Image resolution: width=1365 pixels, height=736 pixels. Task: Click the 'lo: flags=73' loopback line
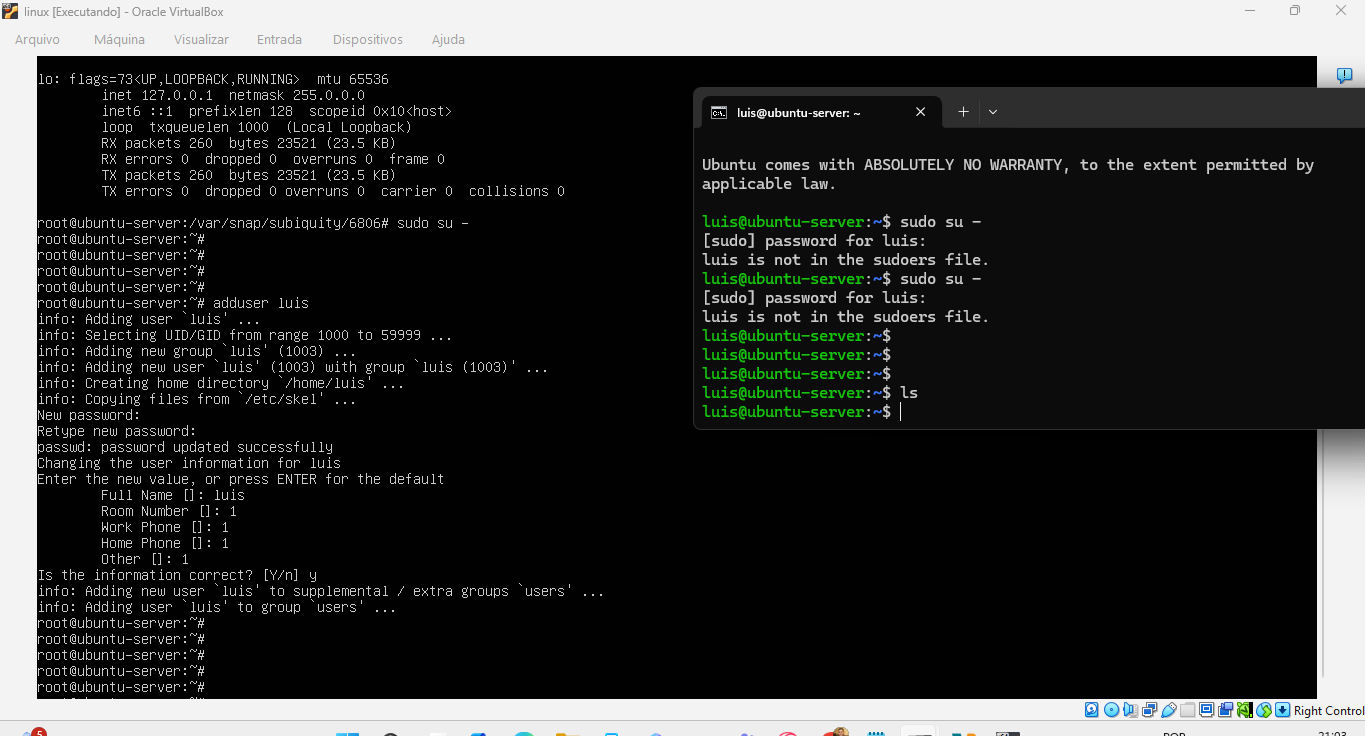click(x=213, y=79)
